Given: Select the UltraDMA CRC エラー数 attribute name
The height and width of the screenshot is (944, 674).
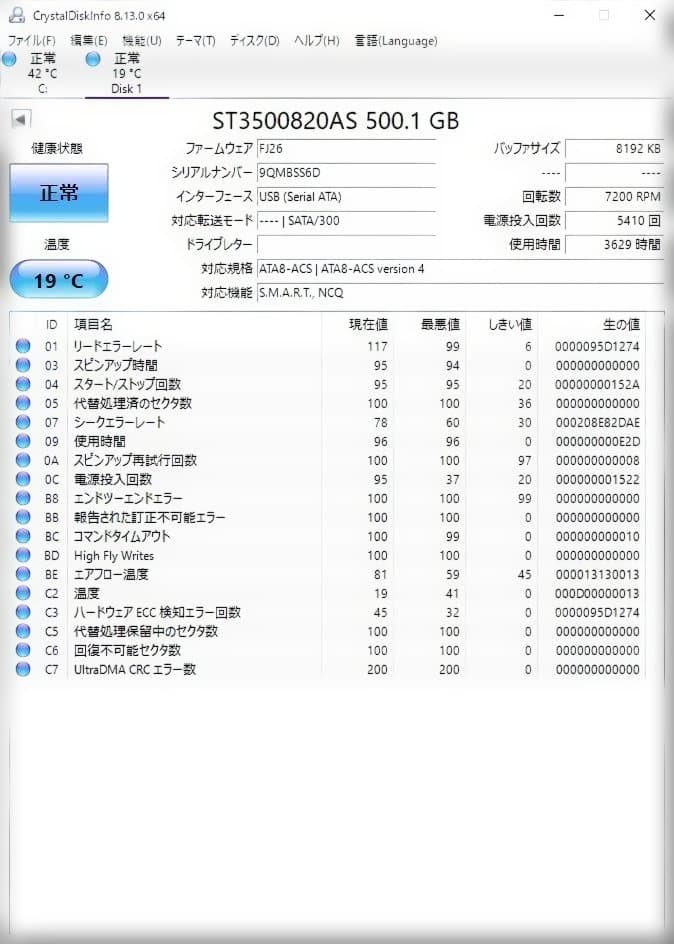Looking at the screenshot, I should [135, 669].
